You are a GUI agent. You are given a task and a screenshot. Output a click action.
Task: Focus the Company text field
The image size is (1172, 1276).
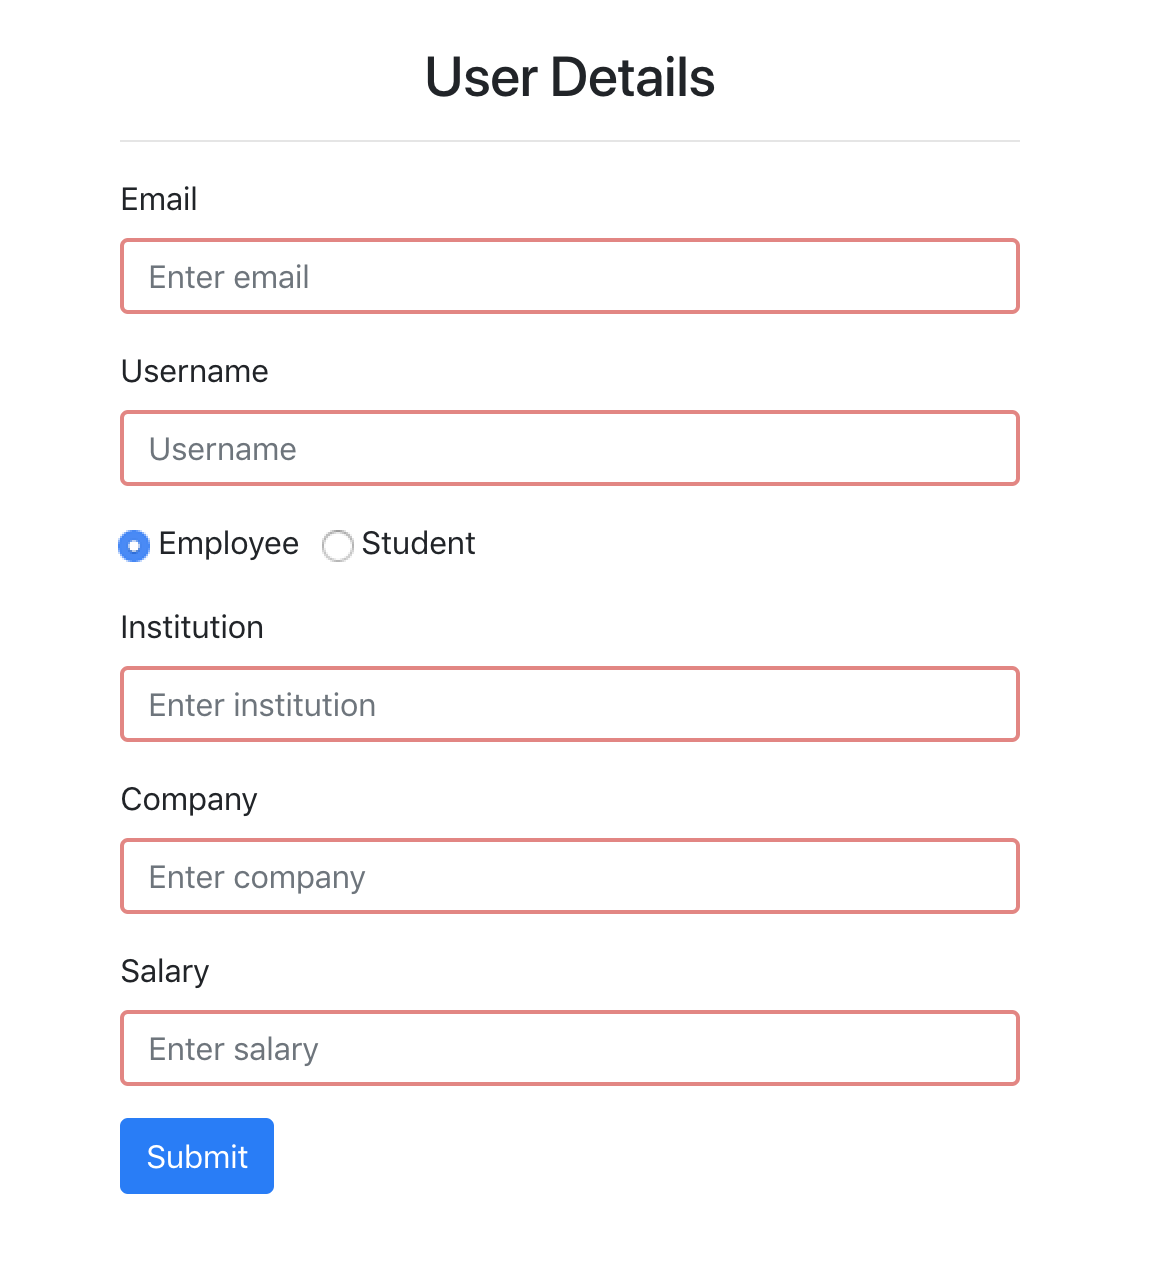point(570,876)
